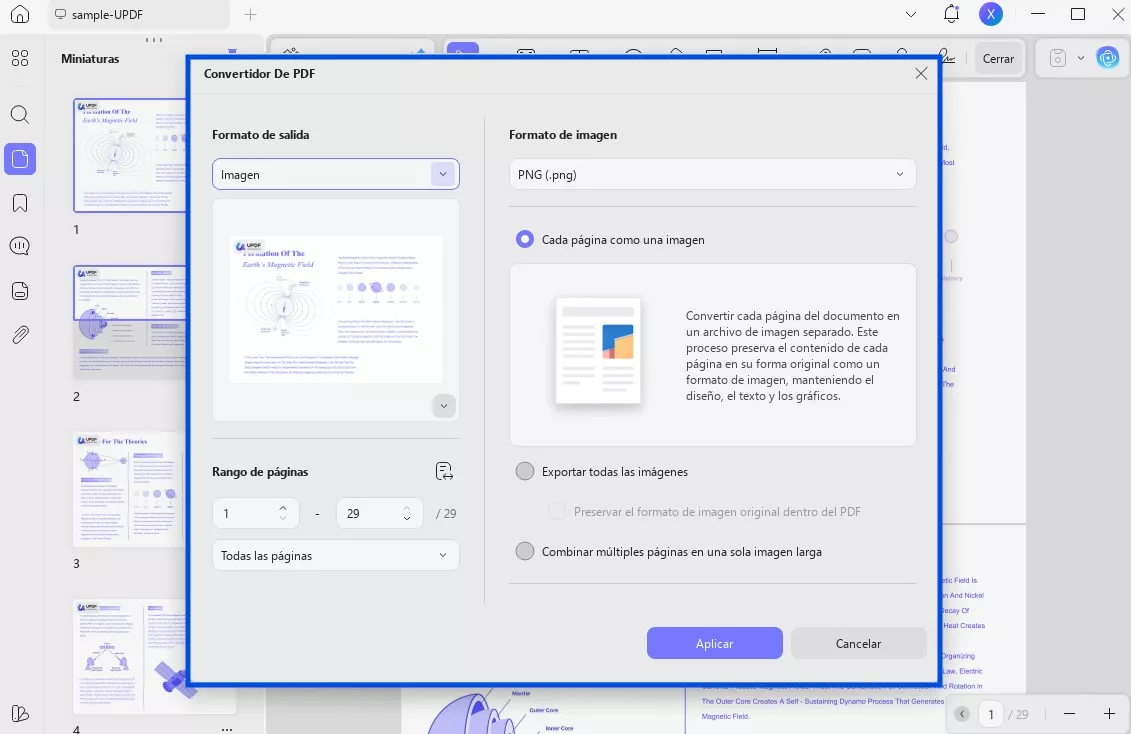Open the form fields page icon in sidebar

pos(20,291)
